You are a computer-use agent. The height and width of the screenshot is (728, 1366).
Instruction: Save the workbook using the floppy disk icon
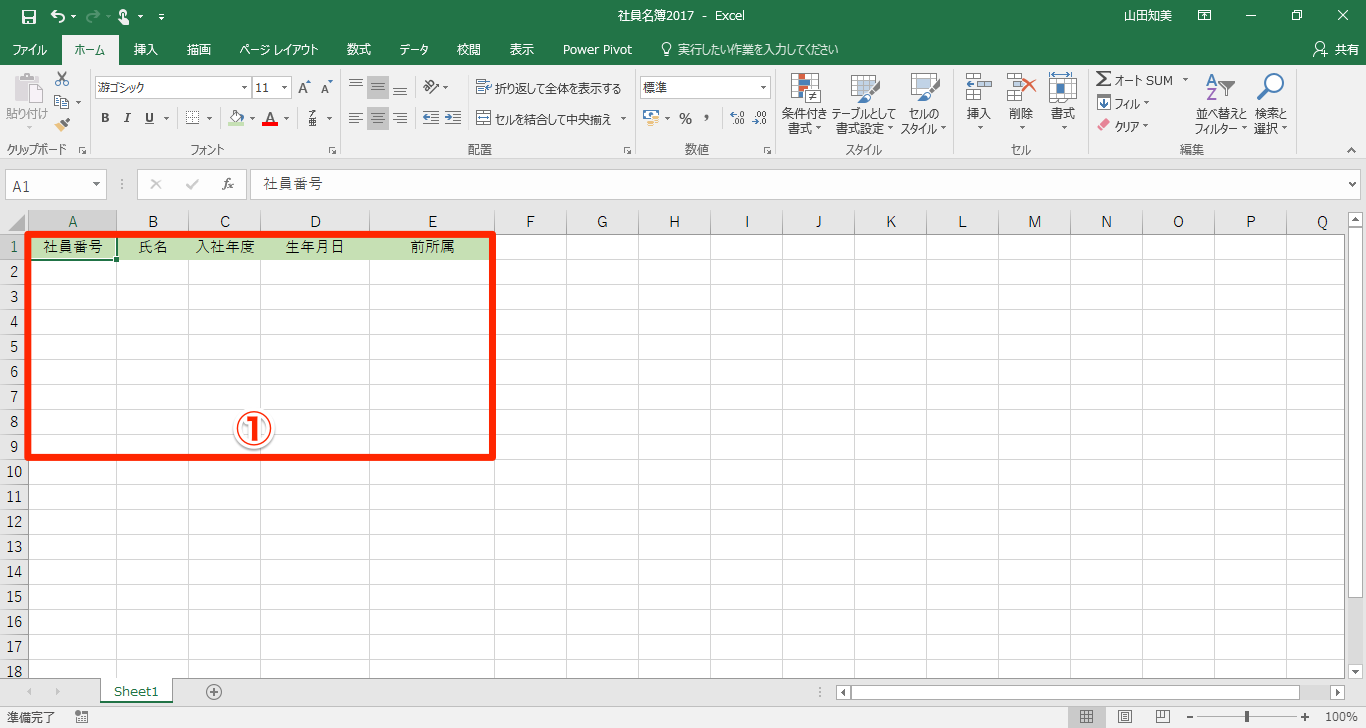[28, 16]
